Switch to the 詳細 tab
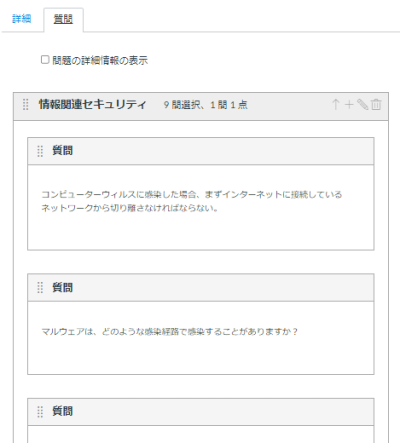This screenshot has width=400, height=443. [22, 19]
